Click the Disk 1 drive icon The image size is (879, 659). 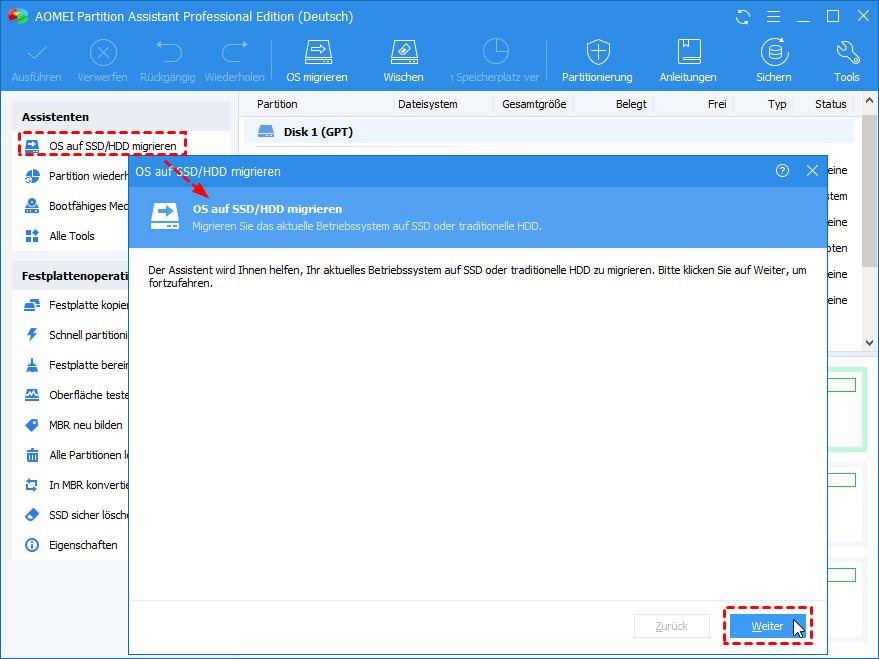(x=266, y=132)
